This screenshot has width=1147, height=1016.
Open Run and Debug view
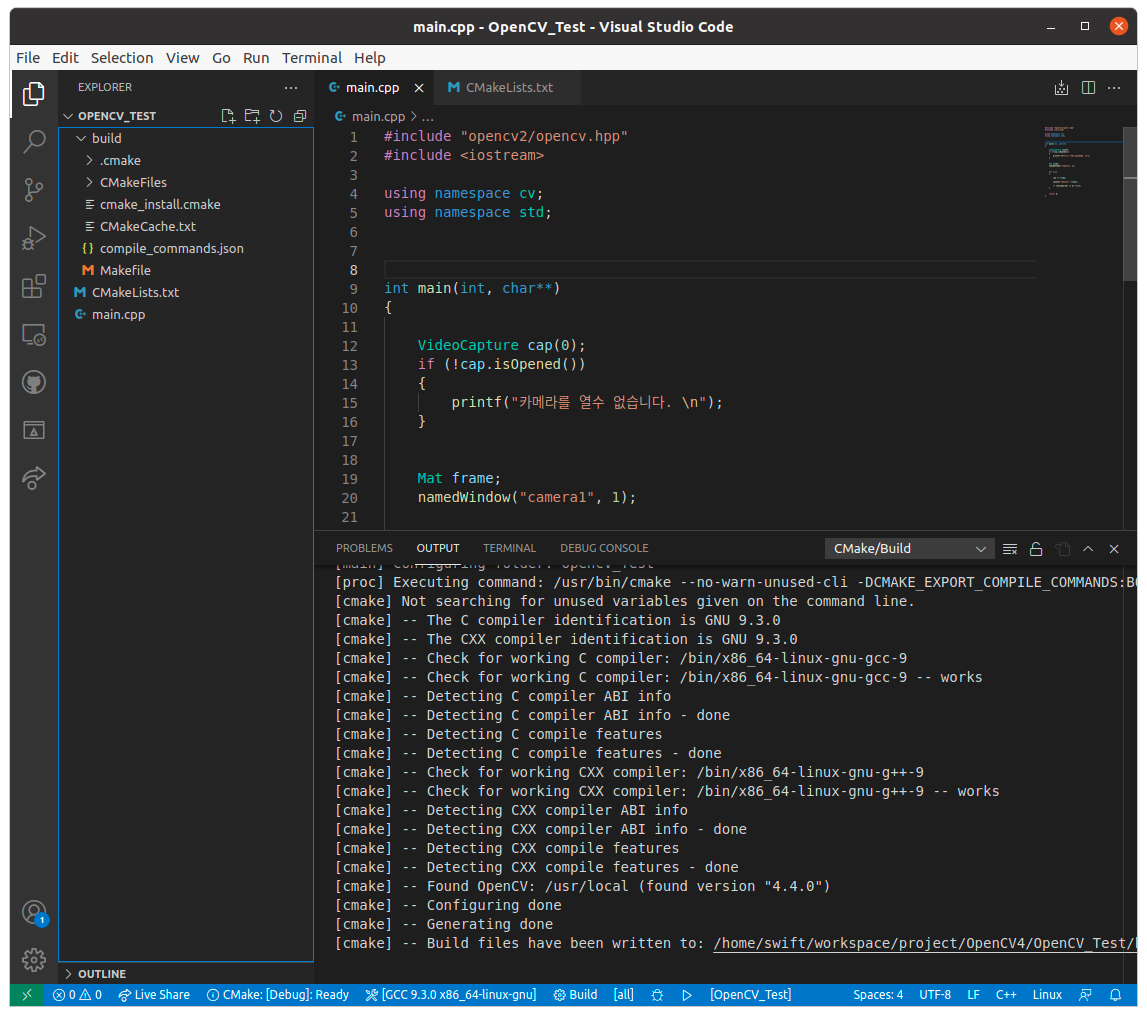pyautogui.click(x=34, y=238)
